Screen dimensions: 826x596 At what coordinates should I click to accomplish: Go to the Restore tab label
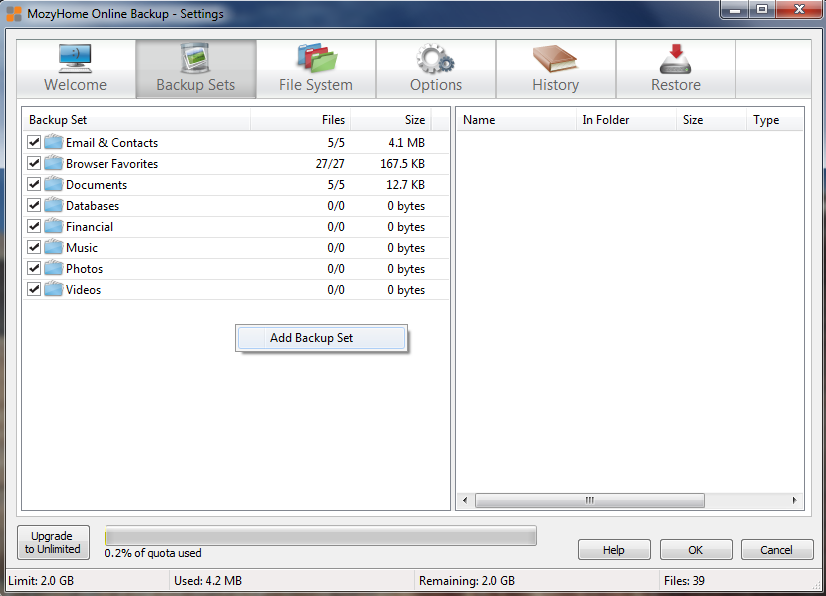pyautogui.click(x=676, y=85)
